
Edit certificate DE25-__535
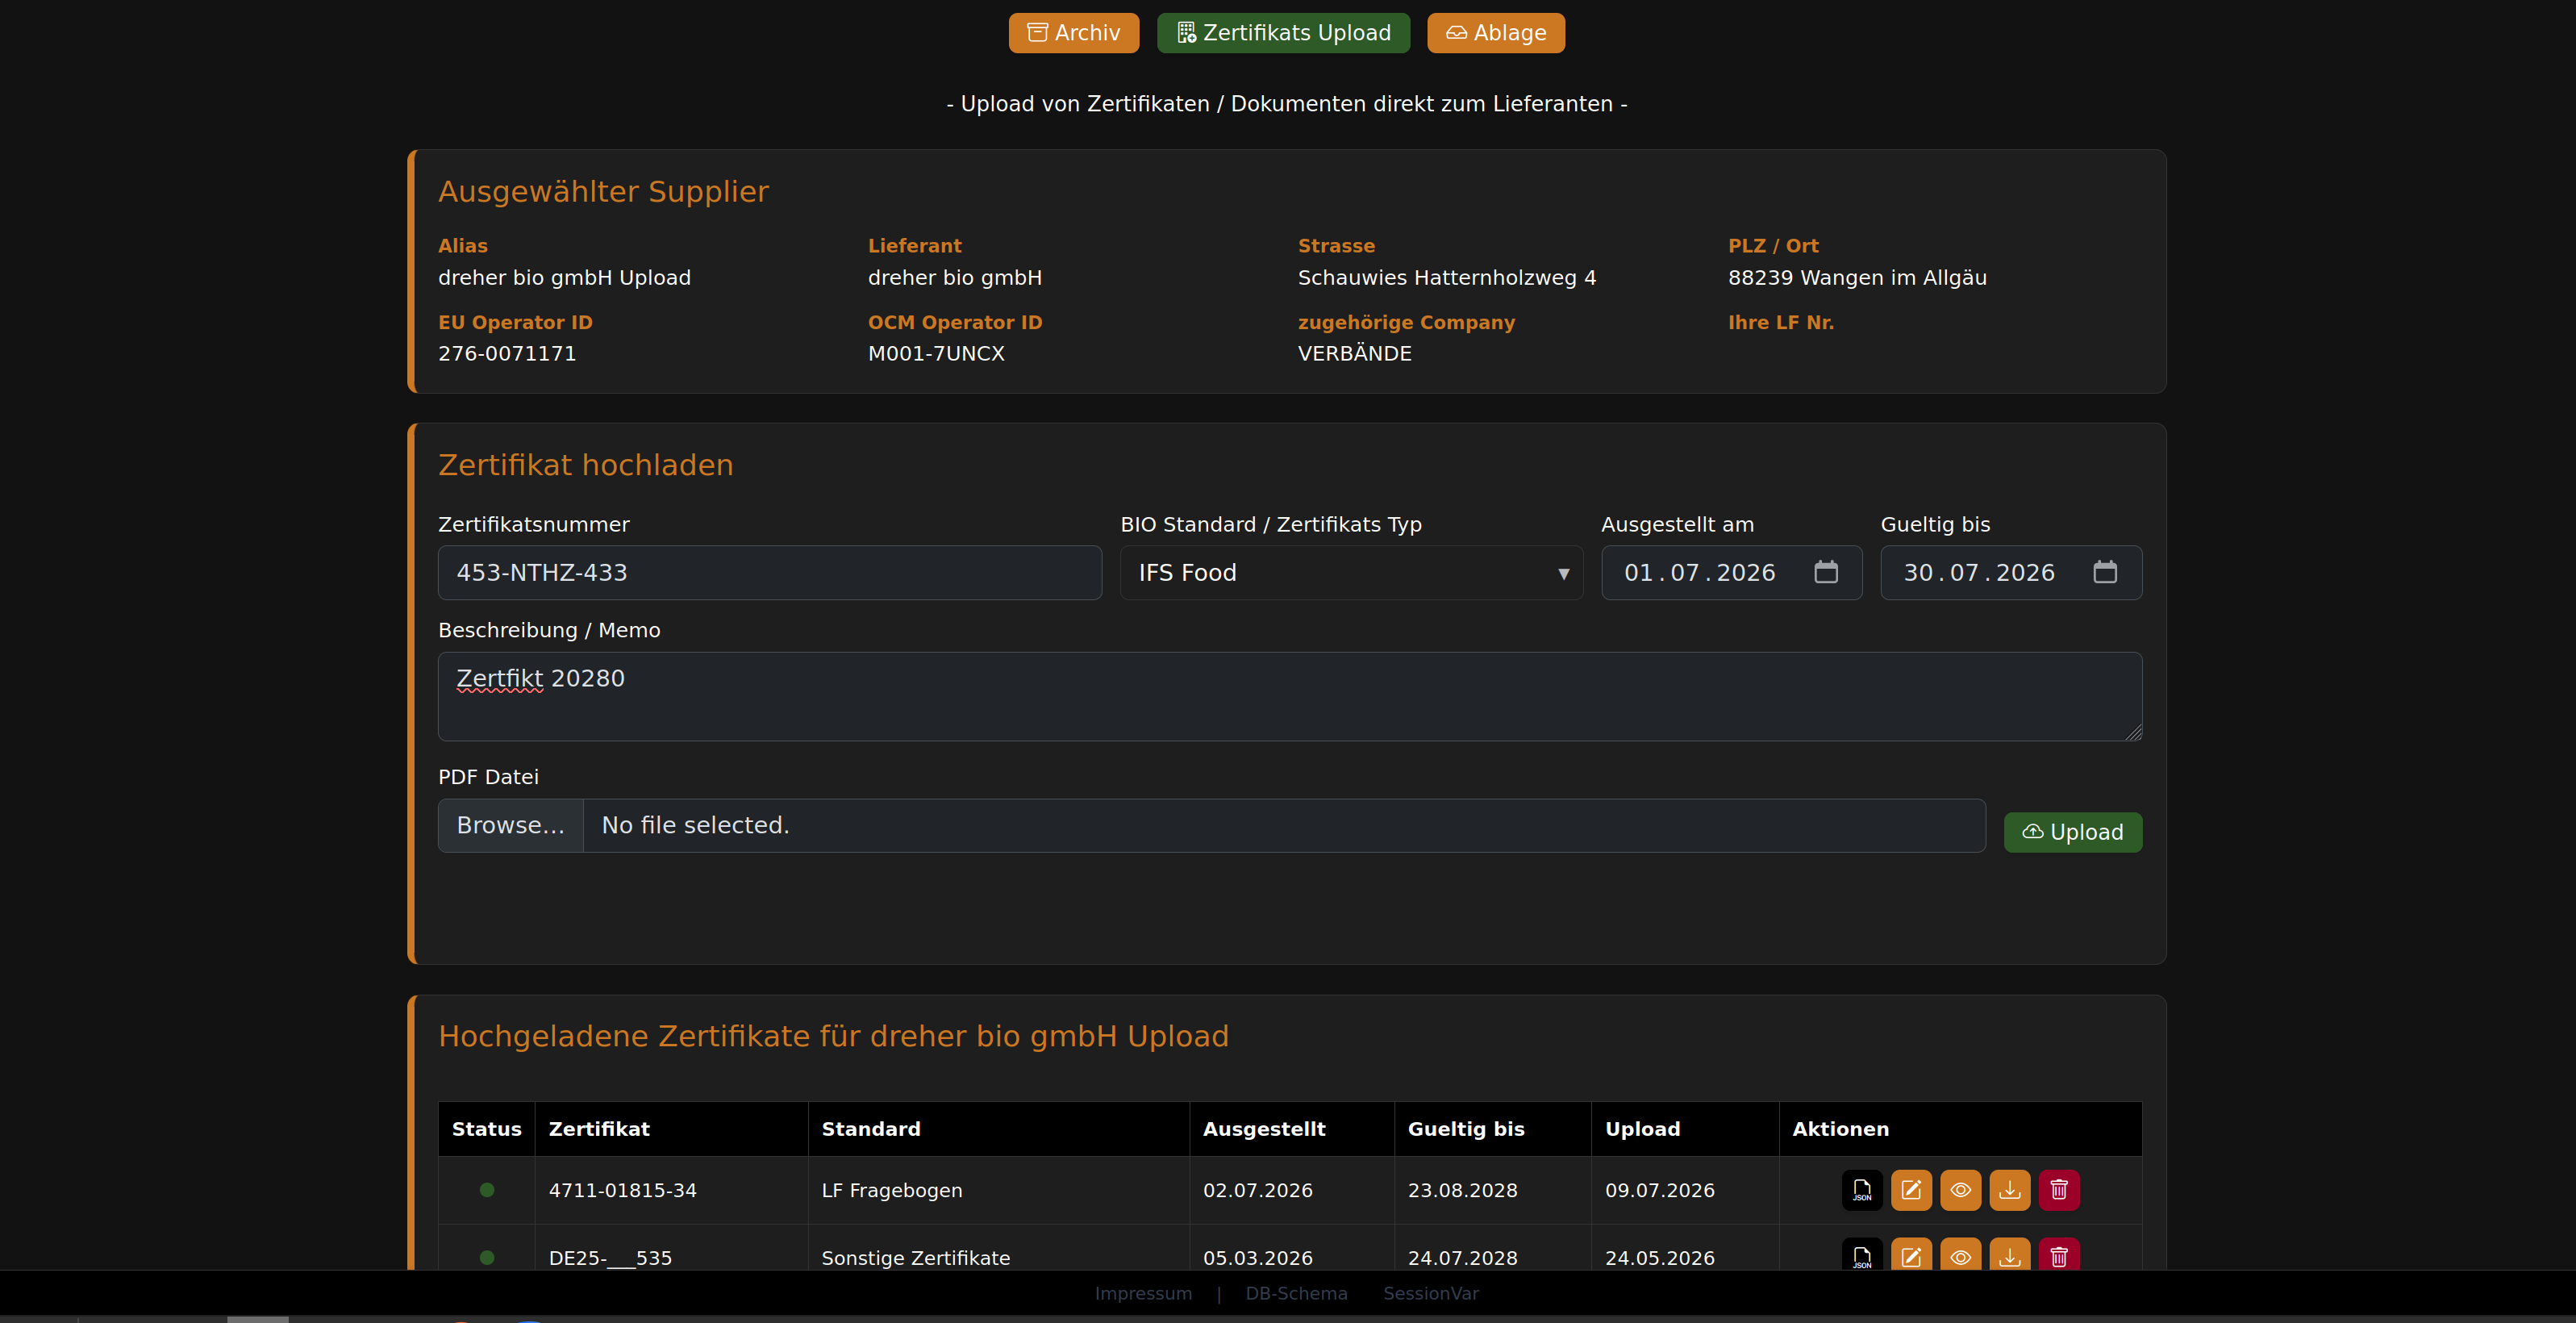1911,1255
